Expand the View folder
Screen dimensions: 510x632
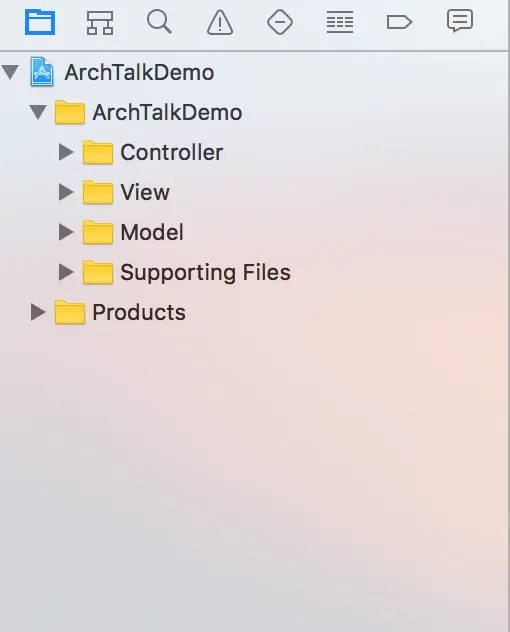[x=66, y=192]
